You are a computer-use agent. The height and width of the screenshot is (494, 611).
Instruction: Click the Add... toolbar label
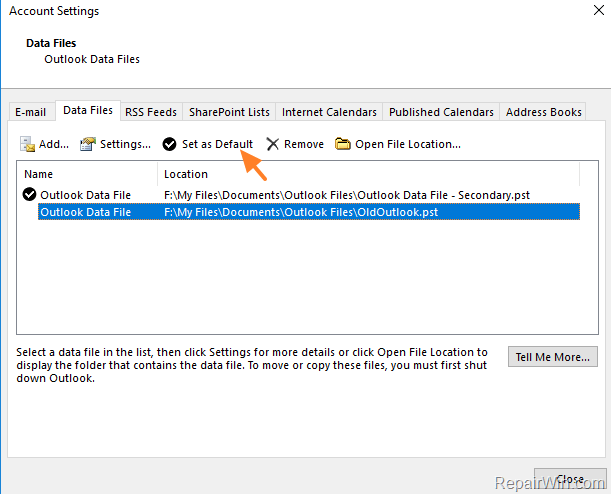coord(54,144)
